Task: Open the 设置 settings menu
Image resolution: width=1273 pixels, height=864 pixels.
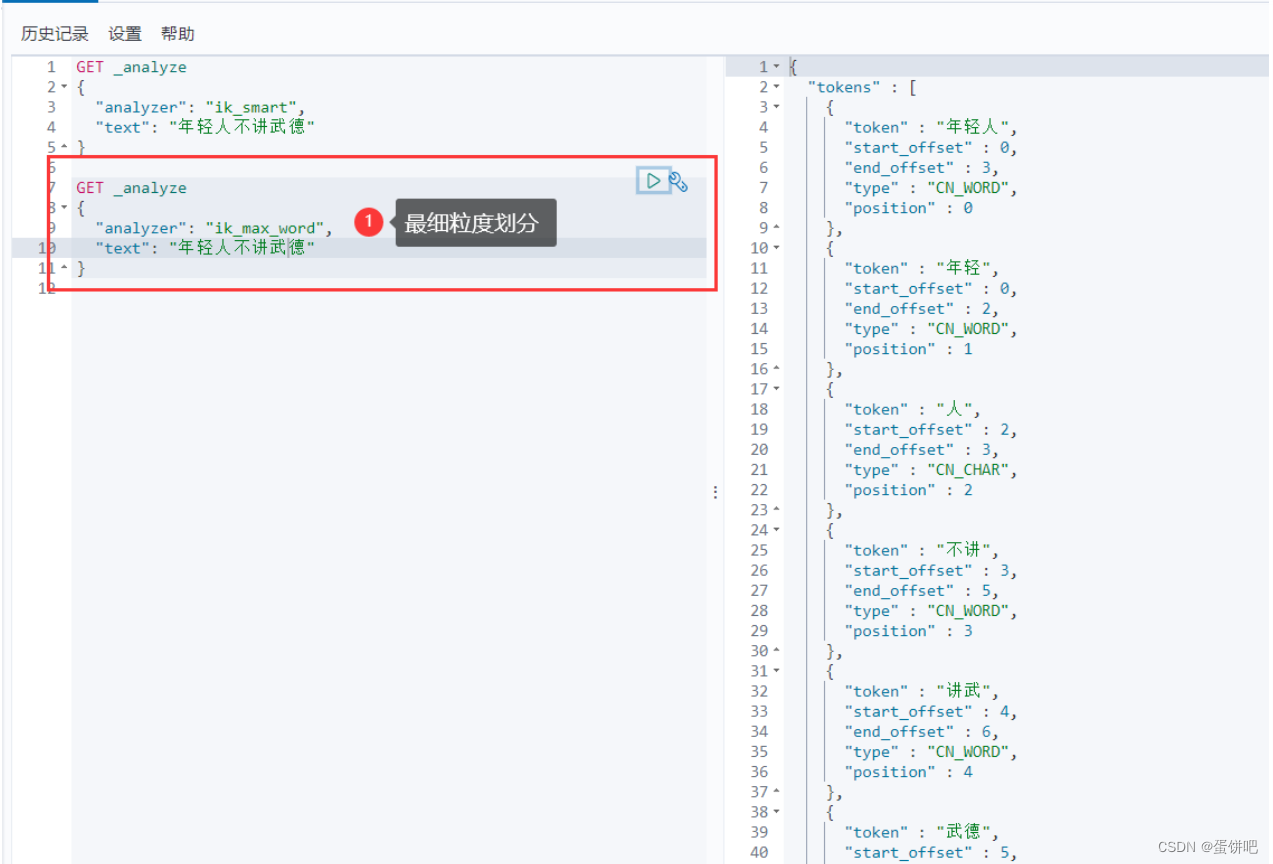Action: pos(125,34)
